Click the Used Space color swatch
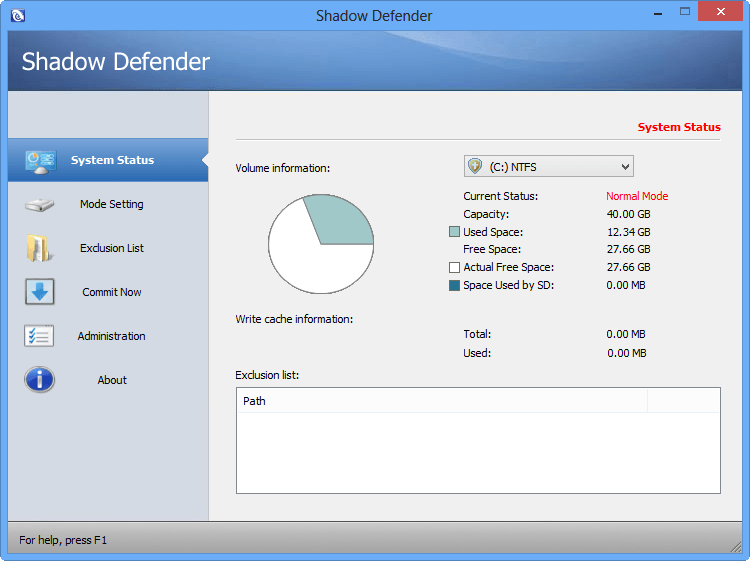The image size is (750, 561). click(454, 232)
